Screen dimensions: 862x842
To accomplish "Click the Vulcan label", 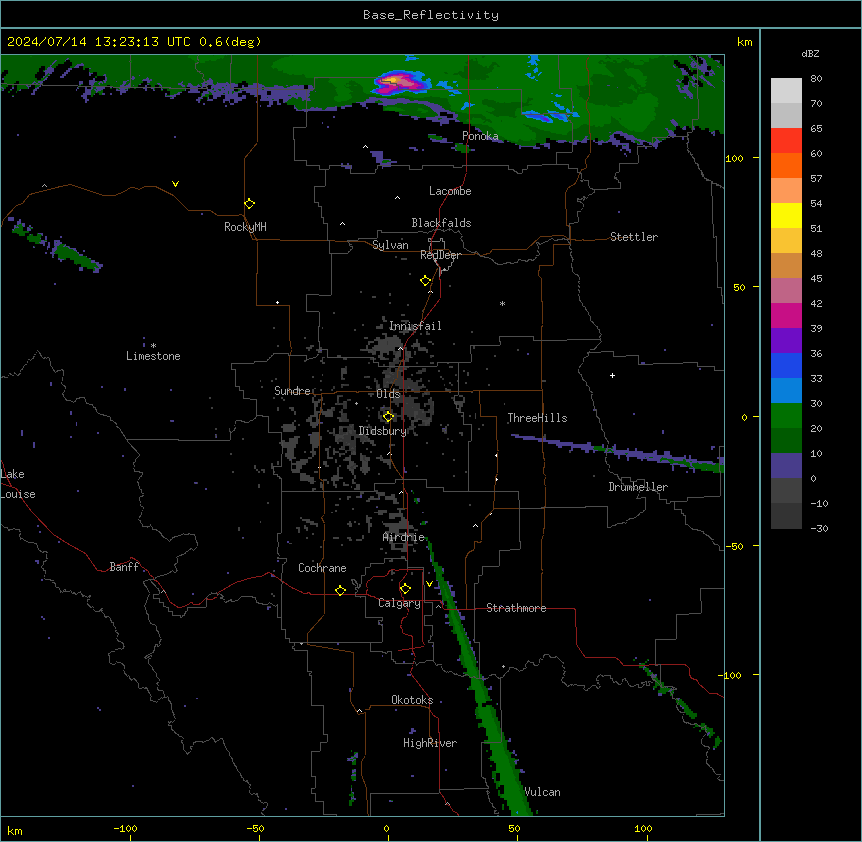I will tap(542, 792).
